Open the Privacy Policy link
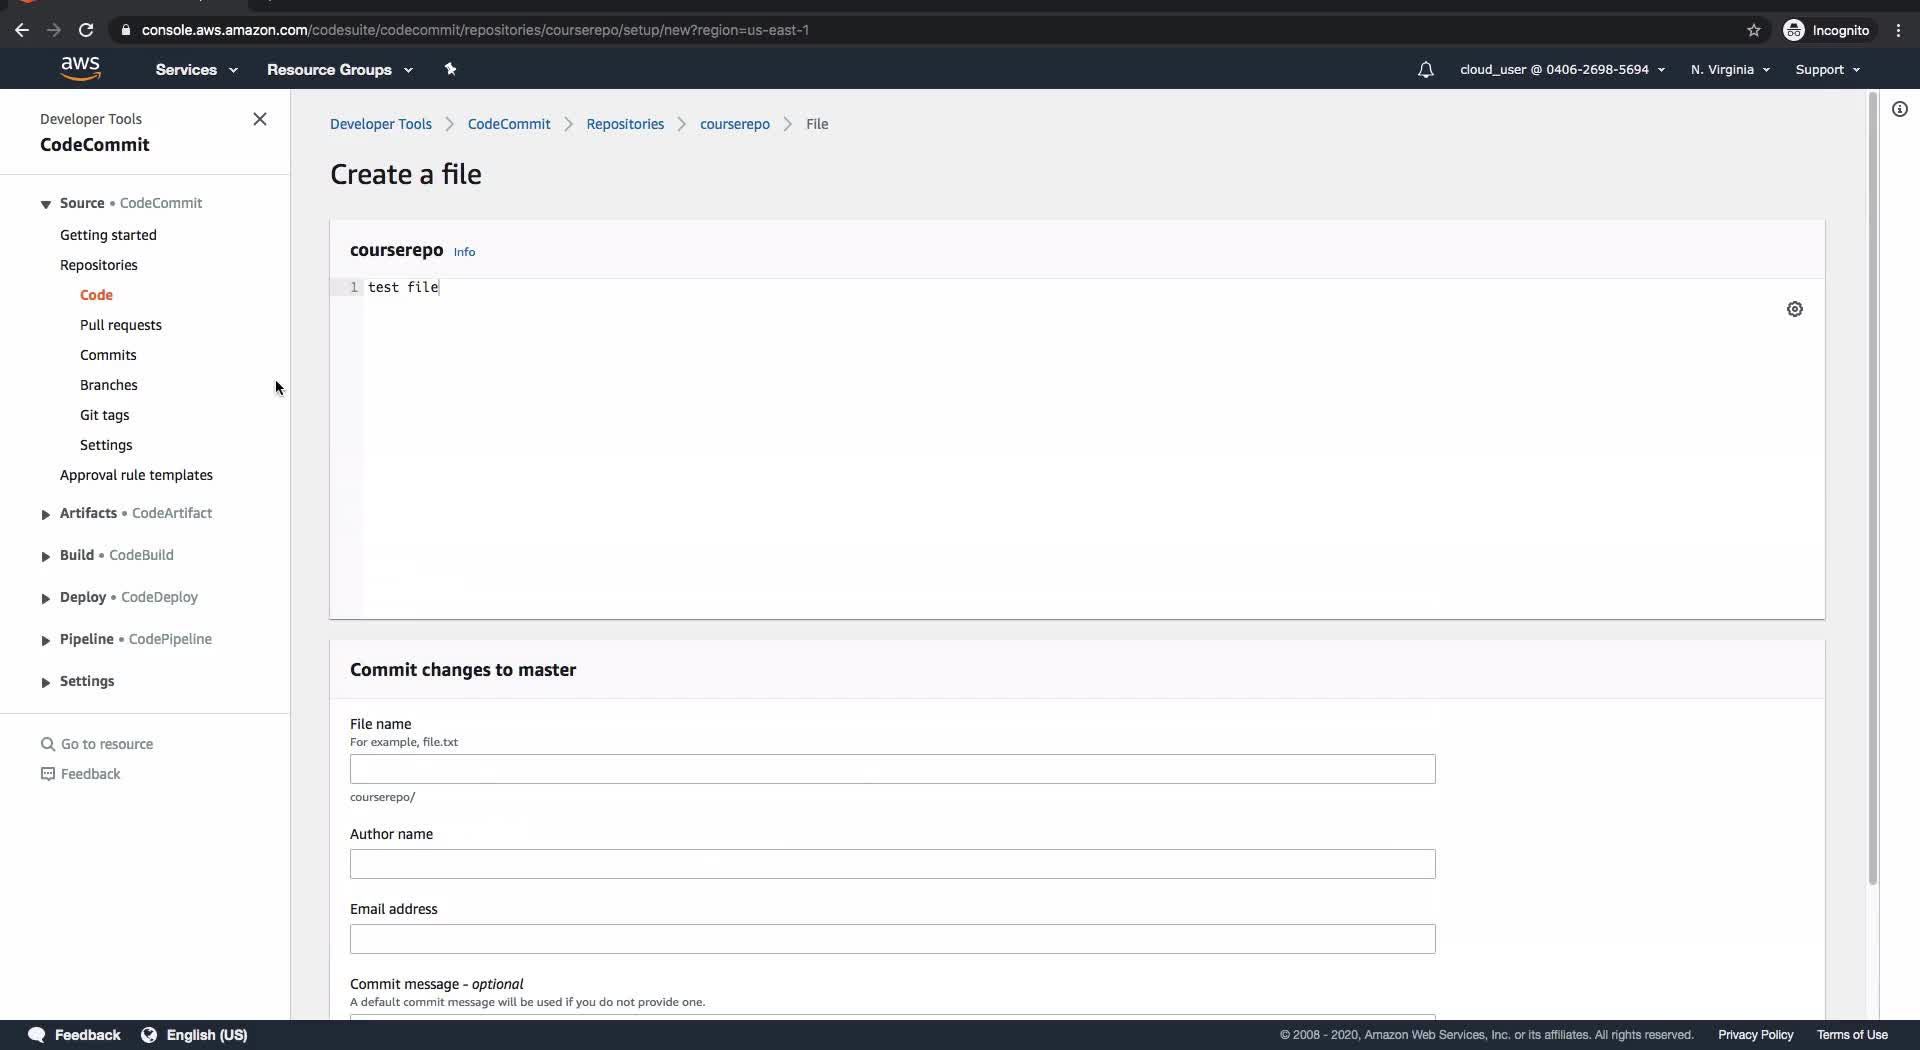 pos(1756,1035)
